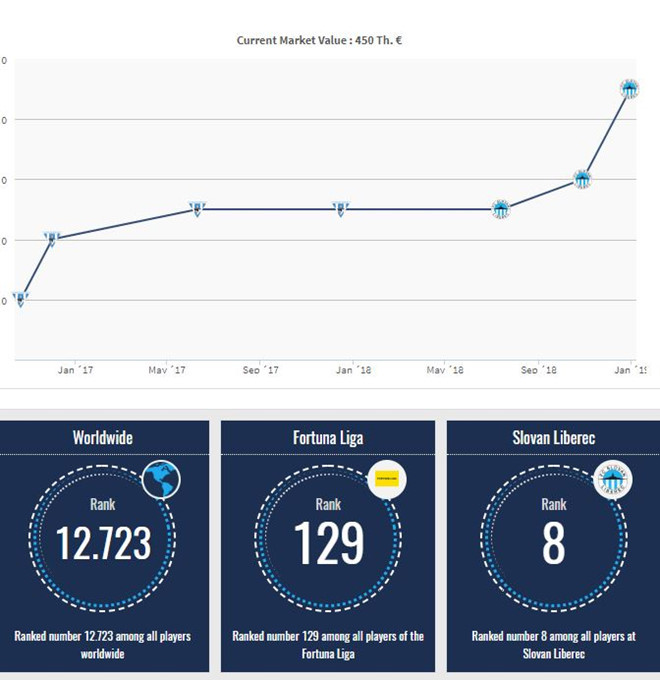Screen dimensions: 660x680
Task: Select the chart marker just after Sep '18
Action: tap(583, 180)
